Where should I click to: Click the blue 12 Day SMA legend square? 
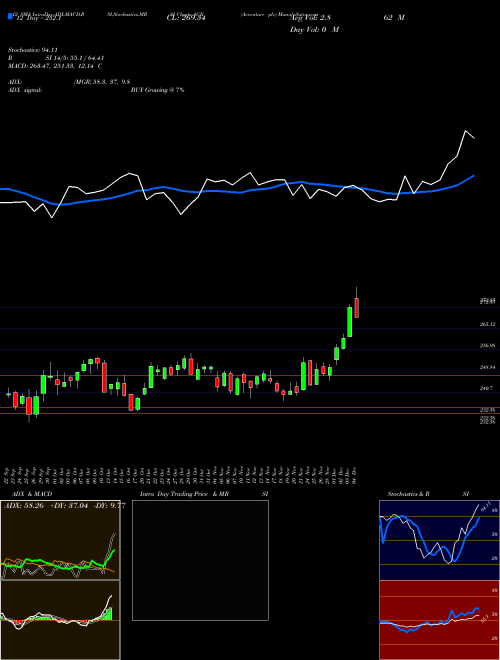pos(11,16)
